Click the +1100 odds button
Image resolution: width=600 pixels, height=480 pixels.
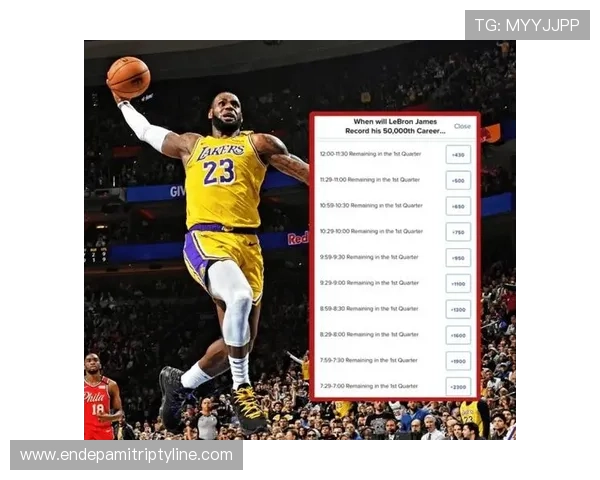coord(458,284)
